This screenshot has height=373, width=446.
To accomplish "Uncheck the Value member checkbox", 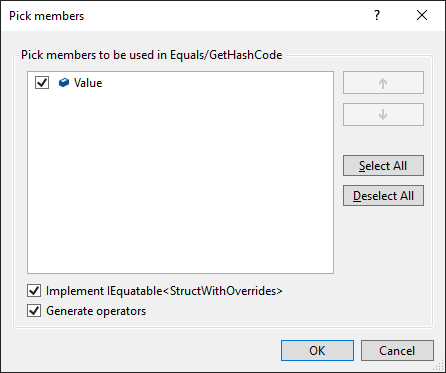I will tap(42, 82).
